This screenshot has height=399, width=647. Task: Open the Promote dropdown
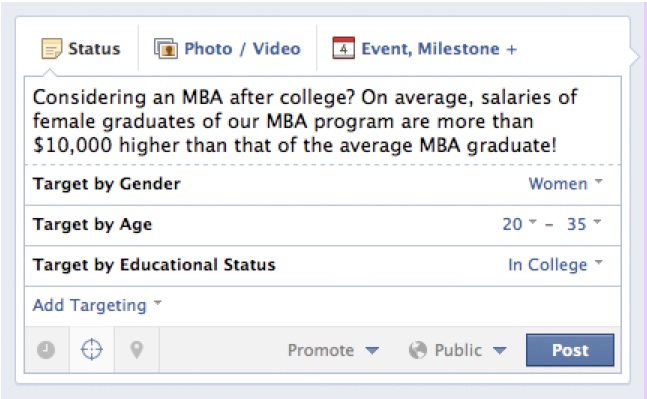pyautogui.click(x=333, y=350)
